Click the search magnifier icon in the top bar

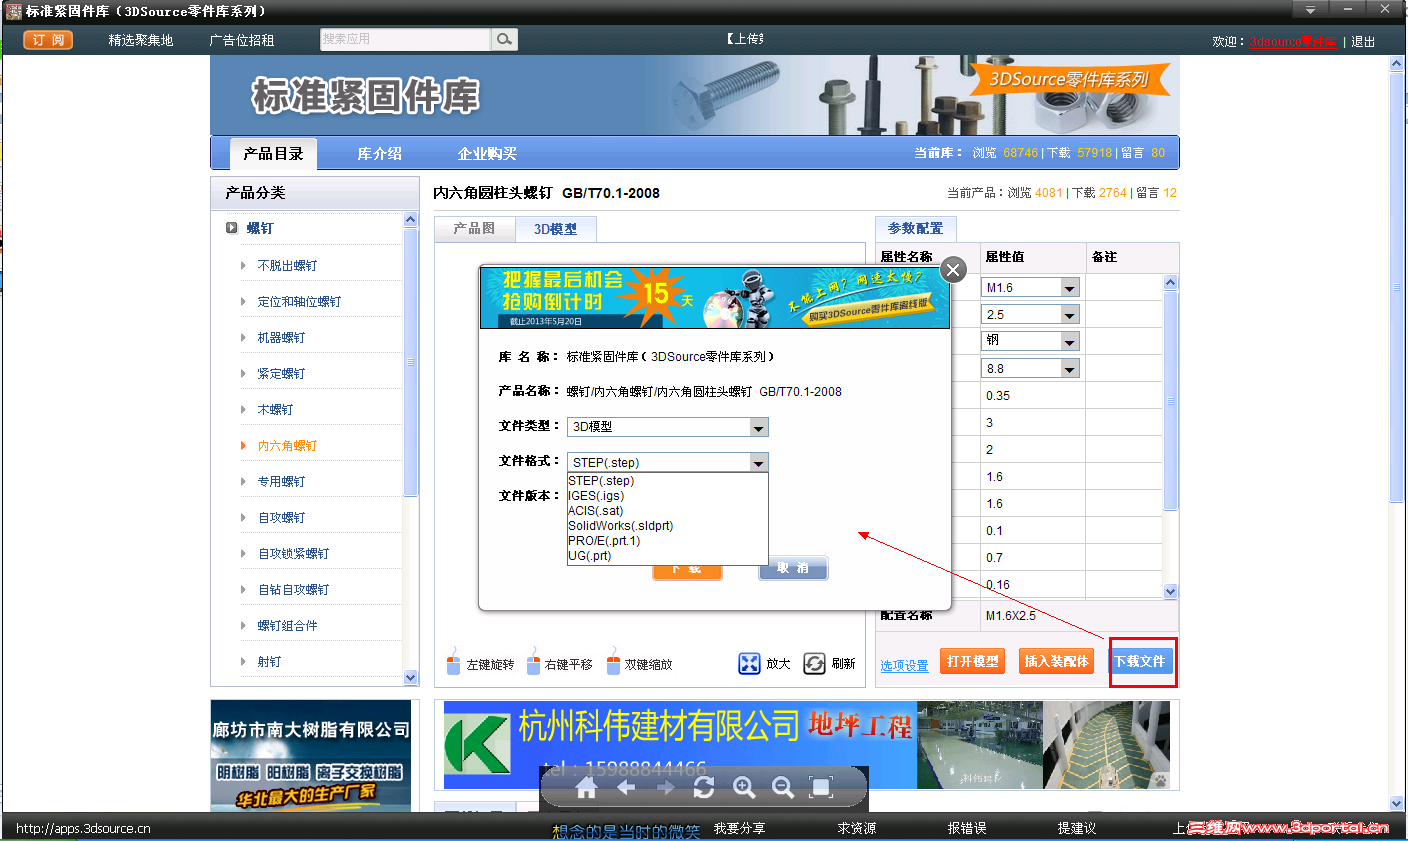[503, 38]
